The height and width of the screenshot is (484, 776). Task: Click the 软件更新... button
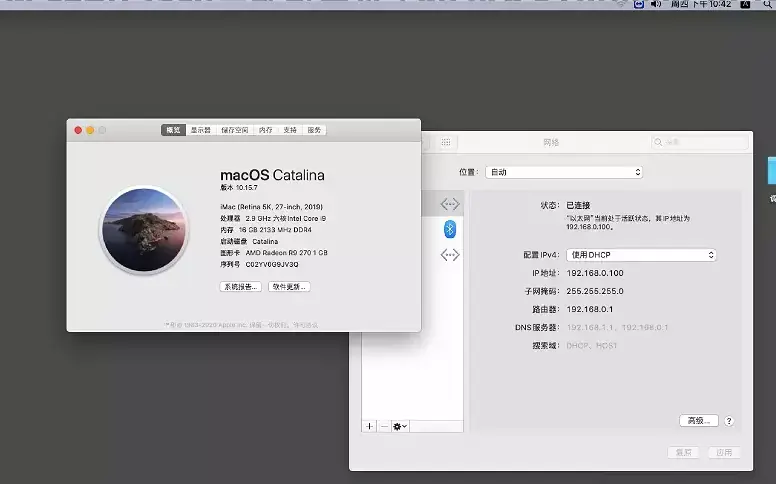pos(289,287)
